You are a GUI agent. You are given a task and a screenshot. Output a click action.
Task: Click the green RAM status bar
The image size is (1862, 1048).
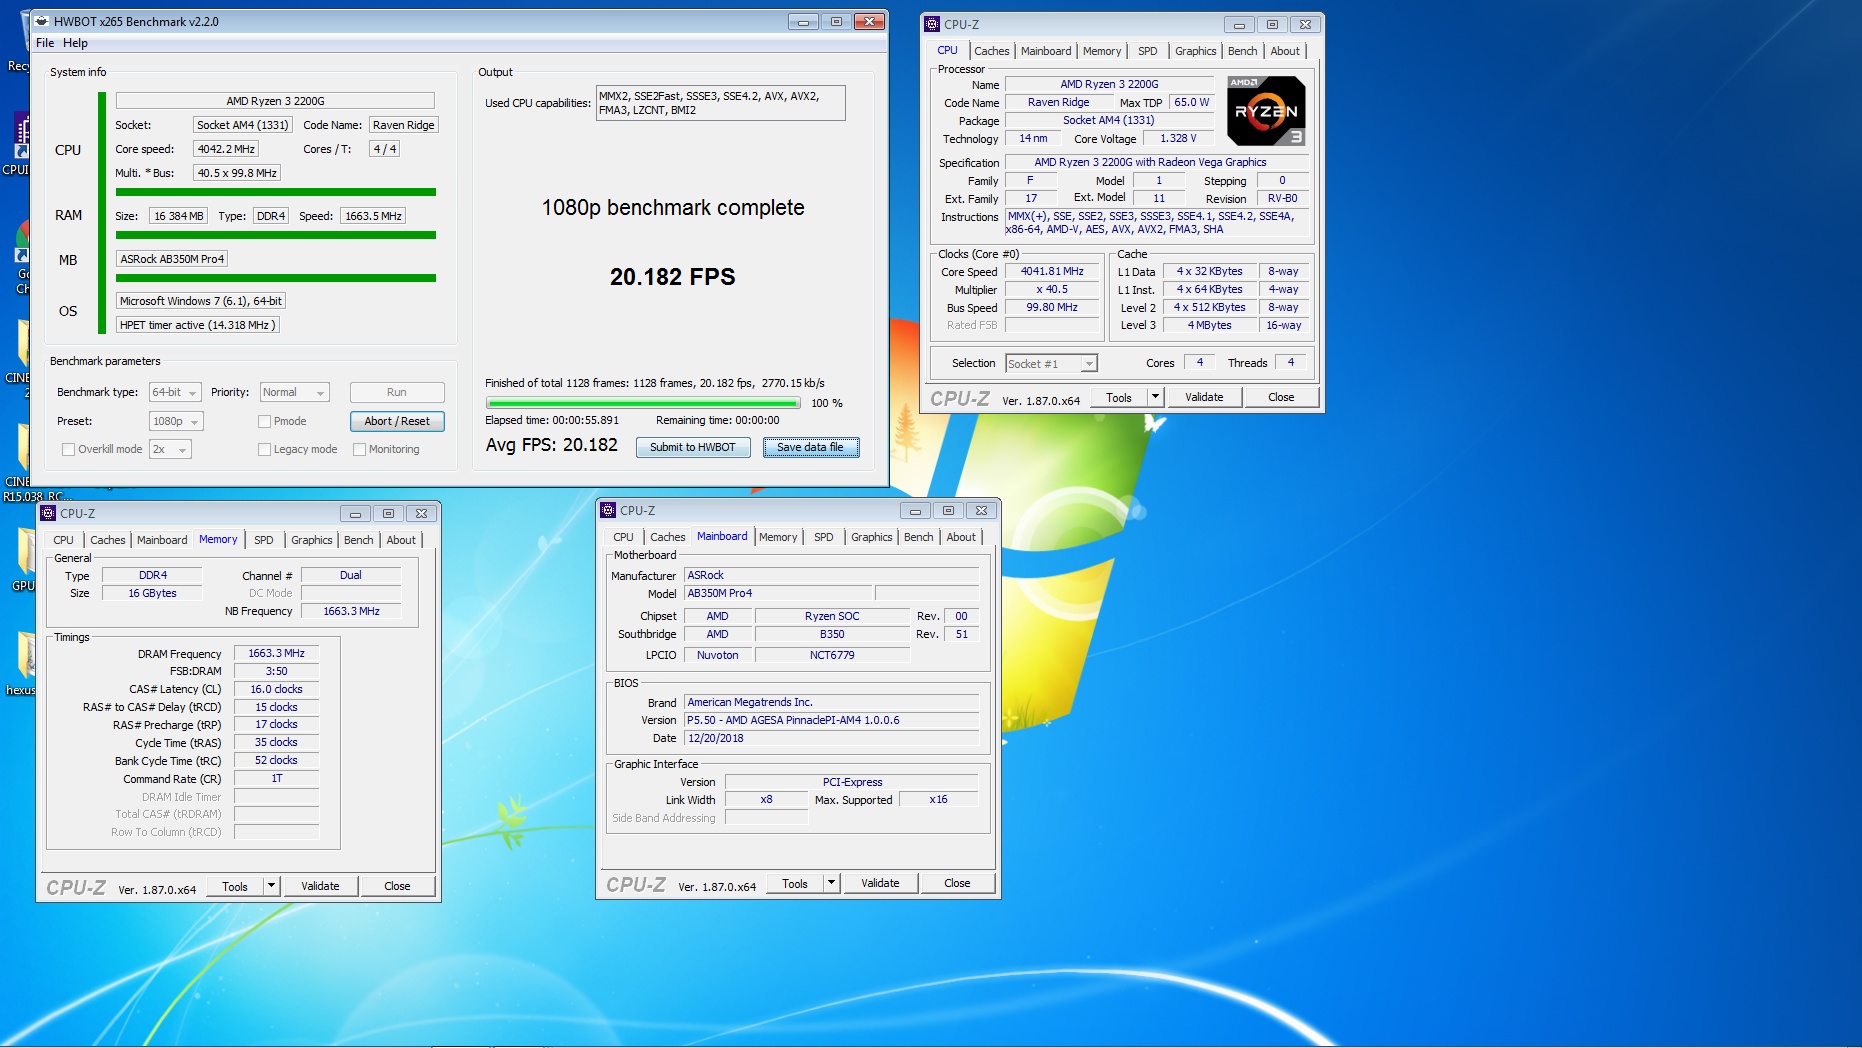coord(276,235)
